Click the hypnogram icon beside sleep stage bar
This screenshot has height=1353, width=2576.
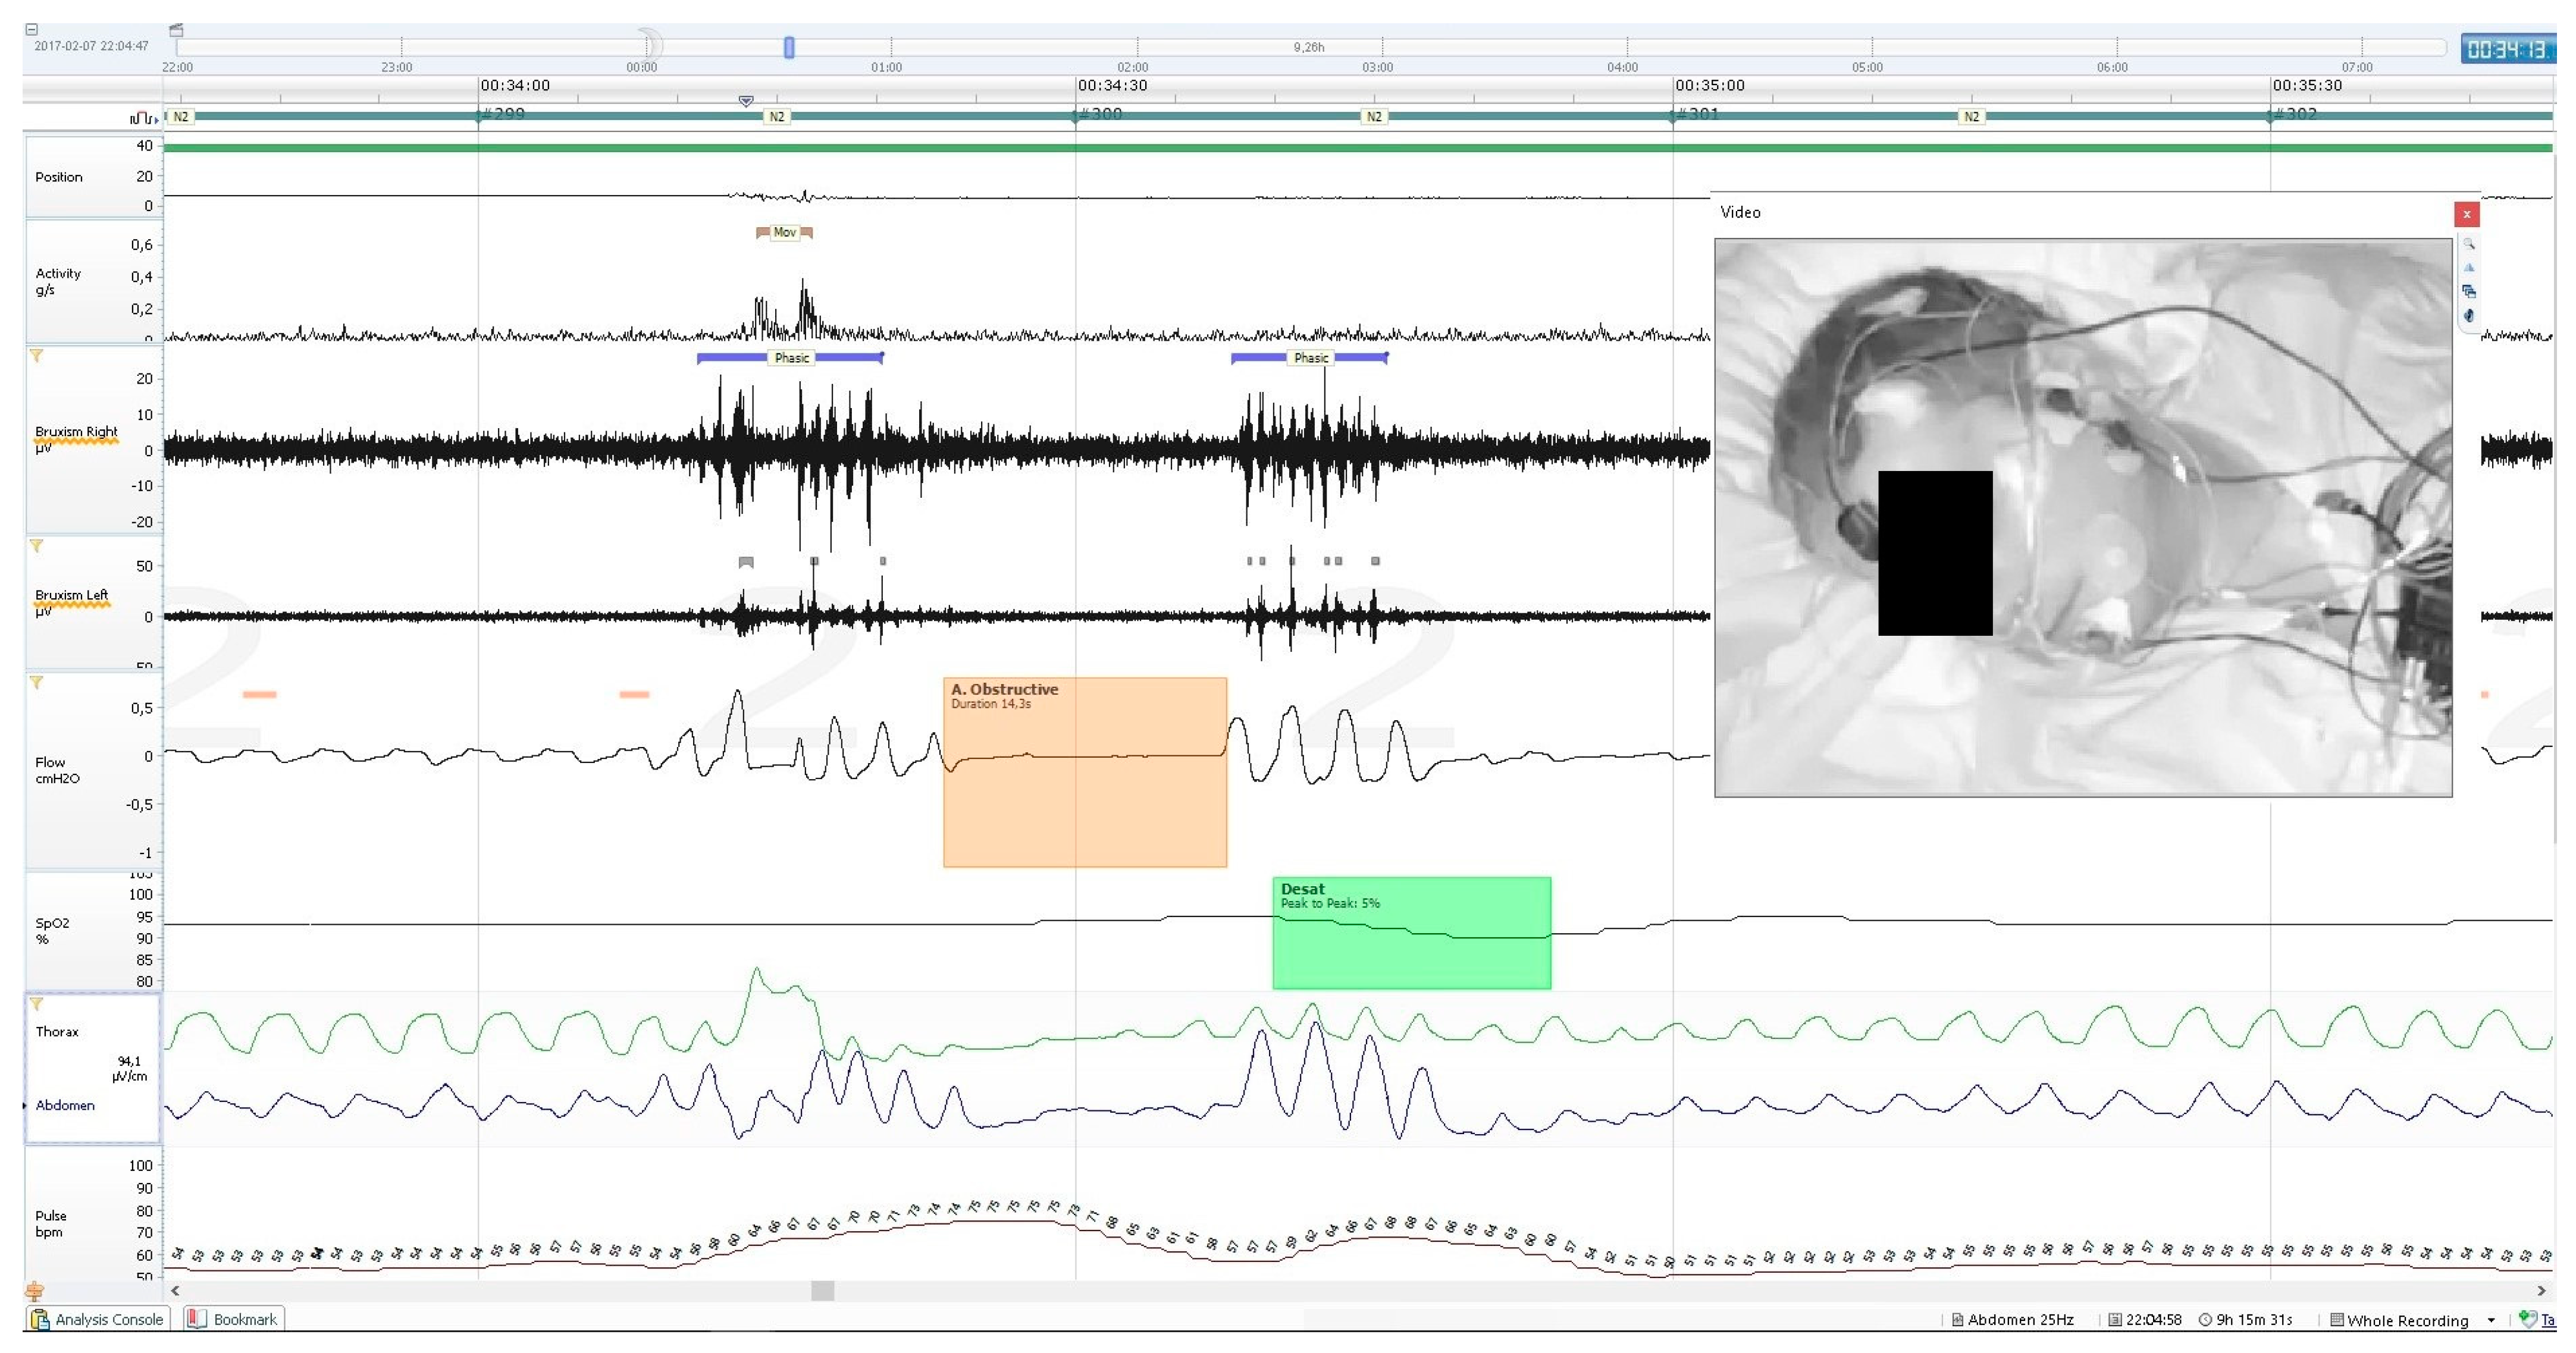coord(143,118)
